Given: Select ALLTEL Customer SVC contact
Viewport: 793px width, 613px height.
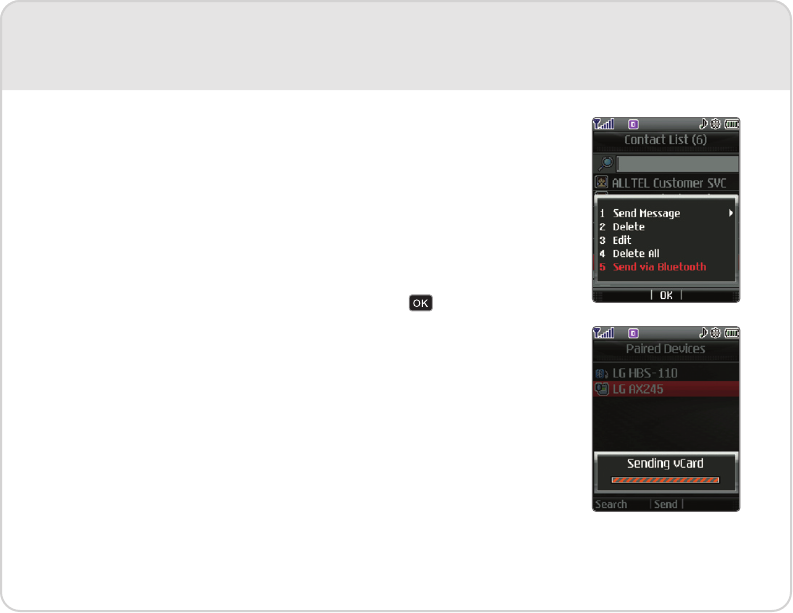Looking at the screenshot, I should point(666,183).
